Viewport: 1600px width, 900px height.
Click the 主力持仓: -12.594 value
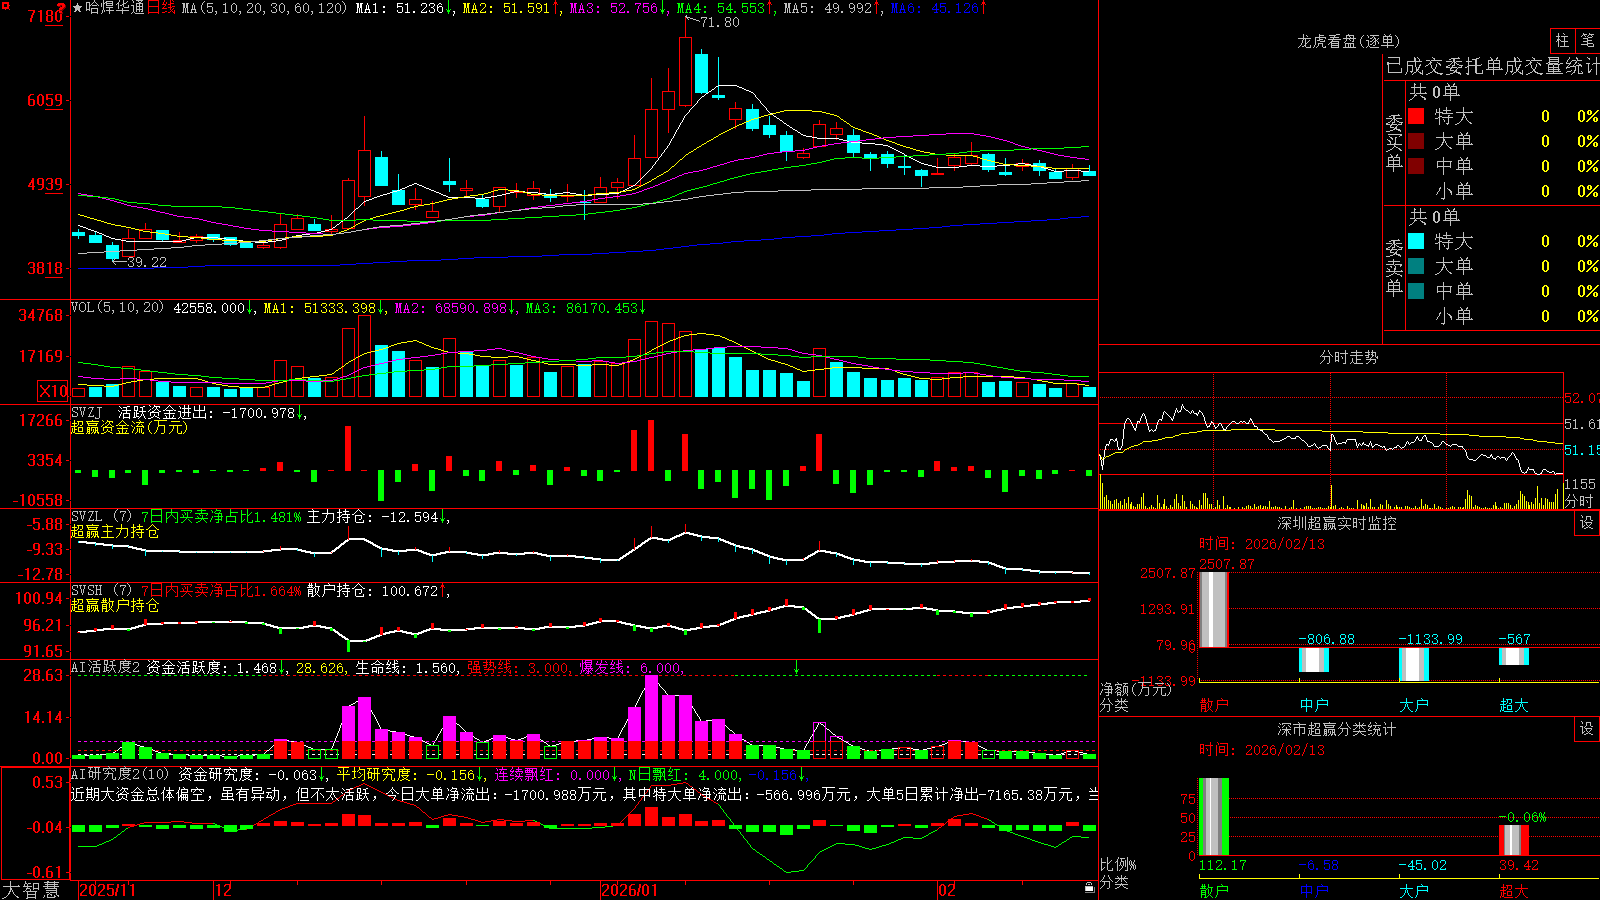click(x=374, y=517)
